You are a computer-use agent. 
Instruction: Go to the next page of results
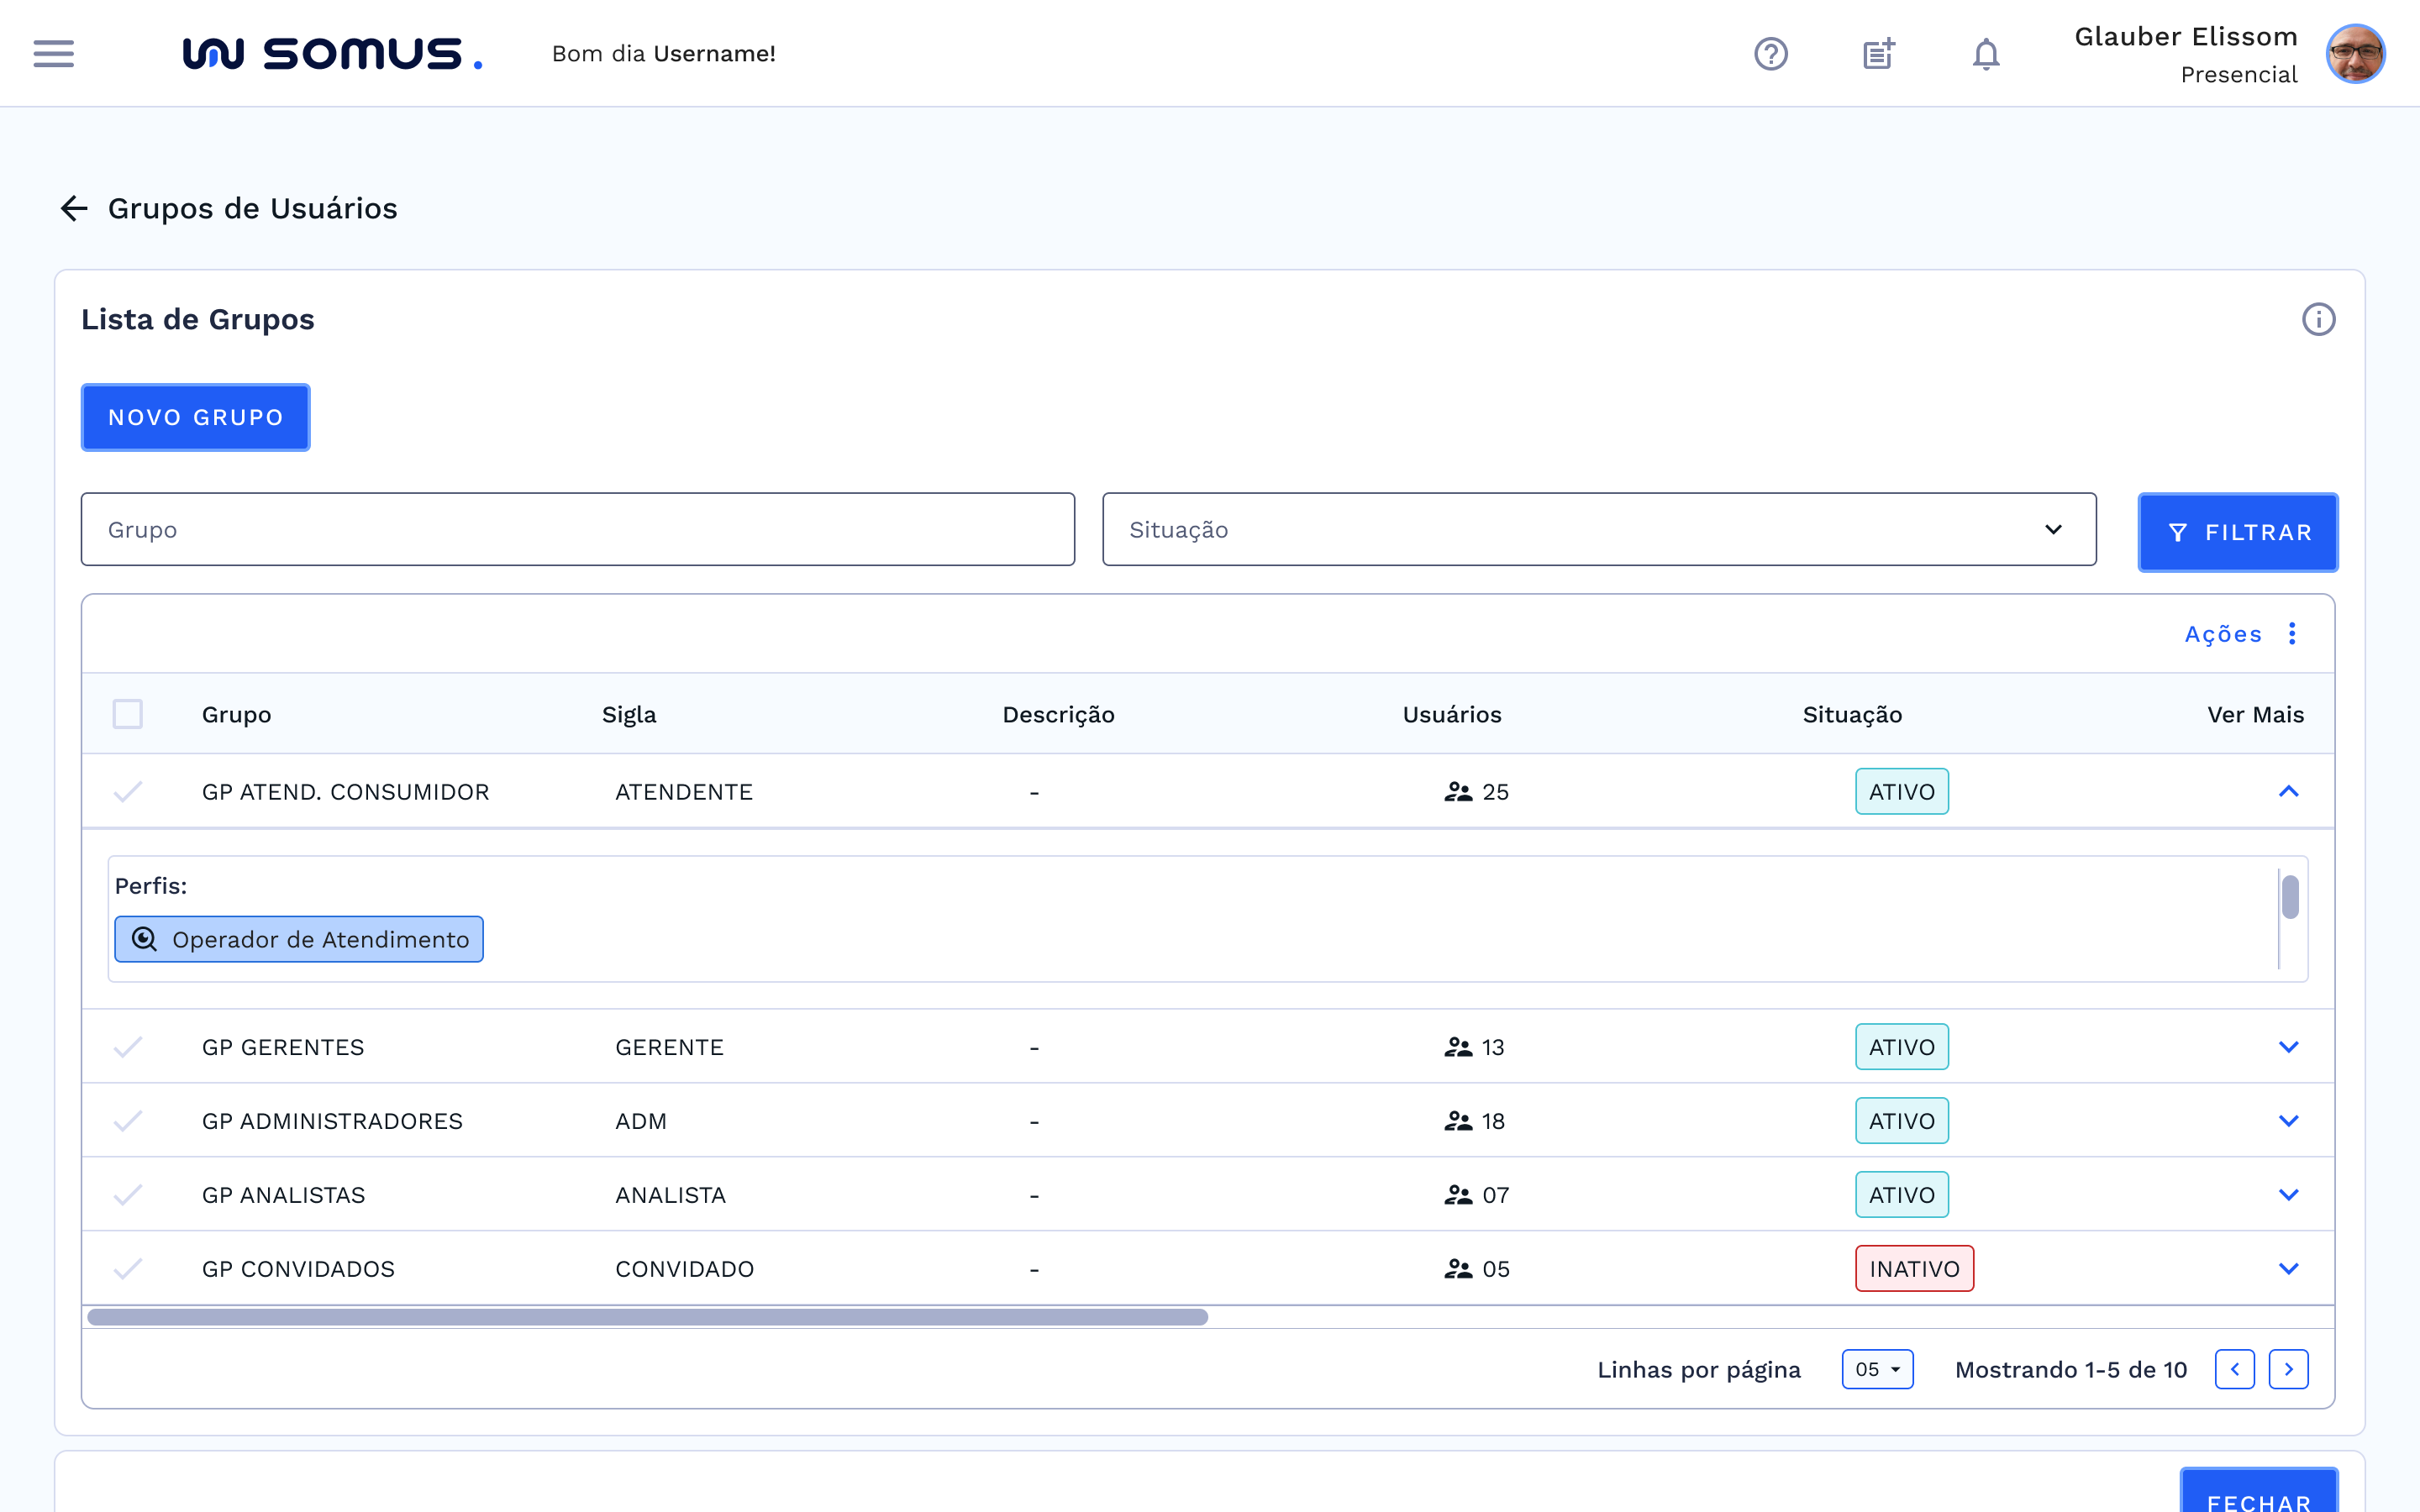coord(2288,1369)
